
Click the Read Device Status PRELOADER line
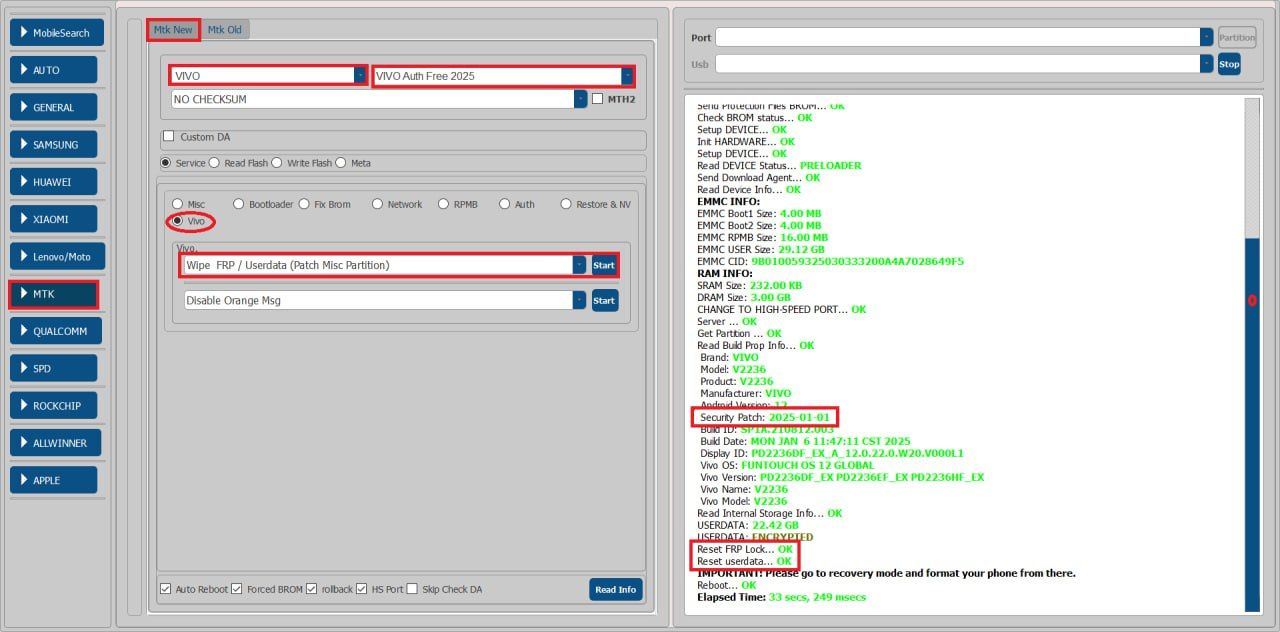[779, 165]
